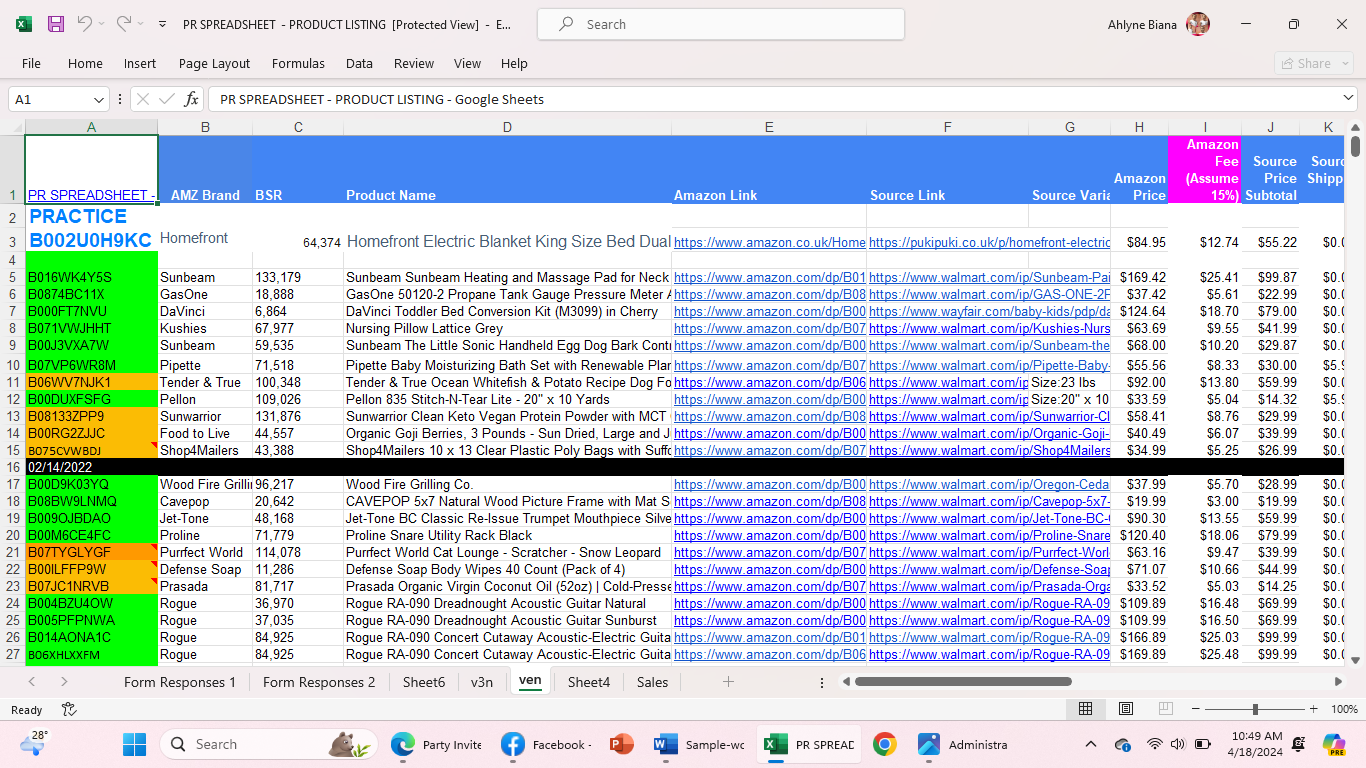1366x768 pixels.
Task: Click the horizontal scrollbar thumb
Action: (x=963, y=682)
